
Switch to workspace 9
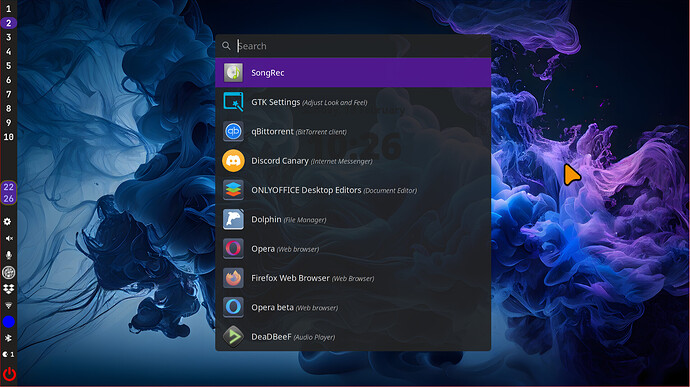[x=8, y=123]
